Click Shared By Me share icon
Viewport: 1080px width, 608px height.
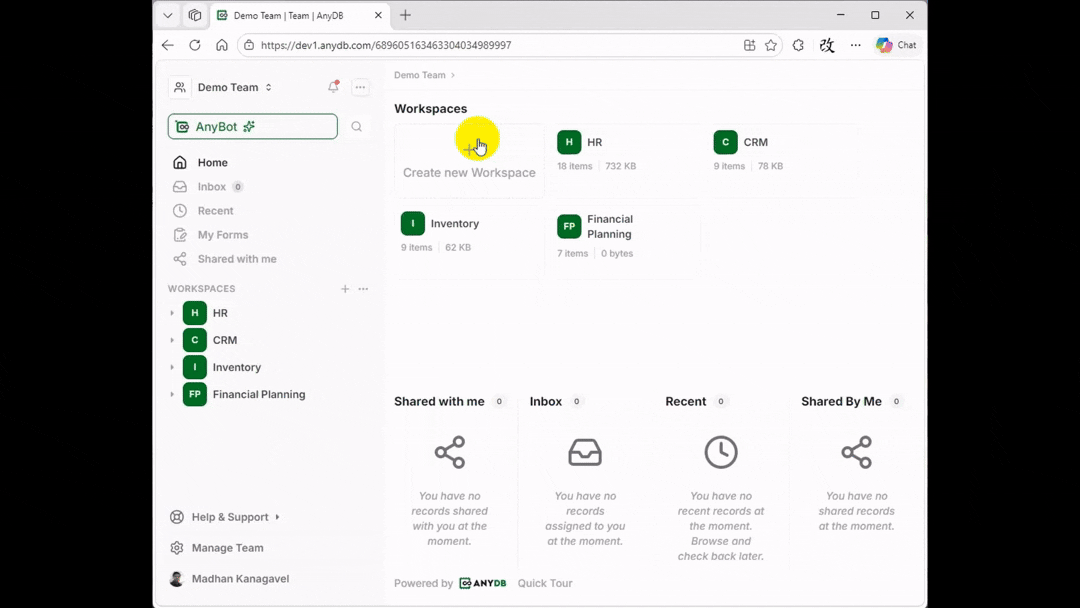click(x=856, y=452)
